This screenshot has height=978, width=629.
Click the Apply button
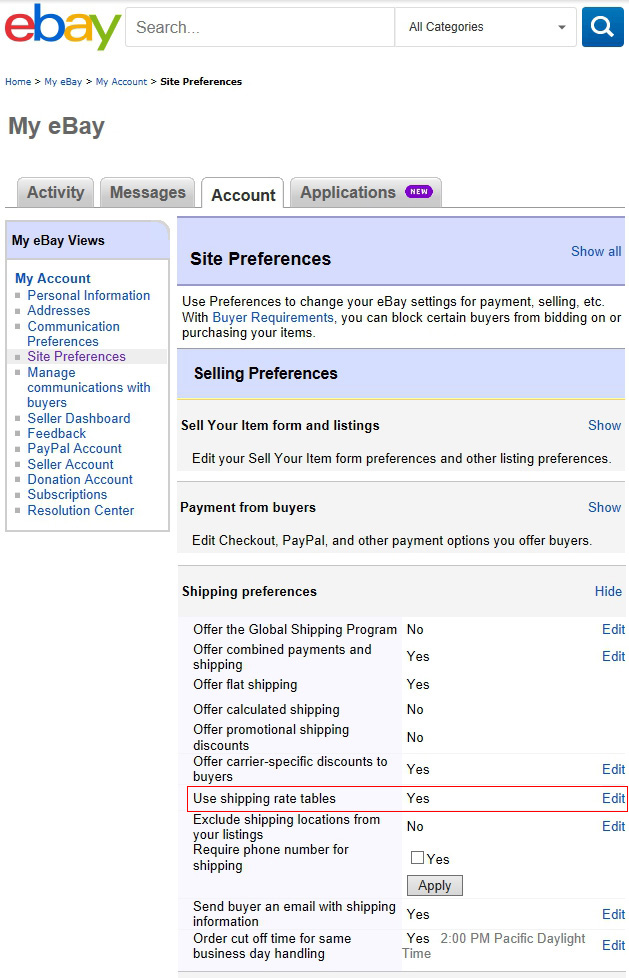pyautogui.click(x=434, y=886)
